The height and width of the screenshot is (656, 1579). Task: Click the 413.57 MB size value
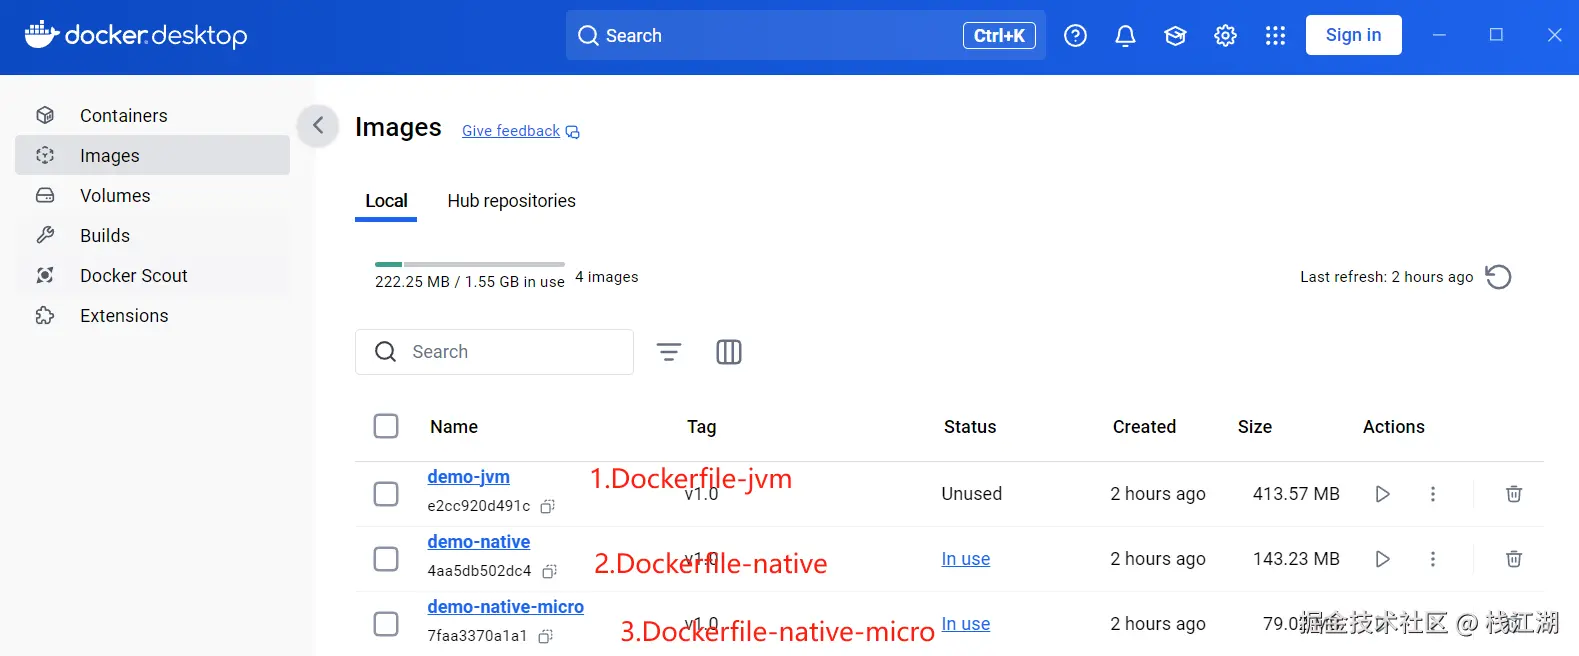click(x=1296, y=494)
